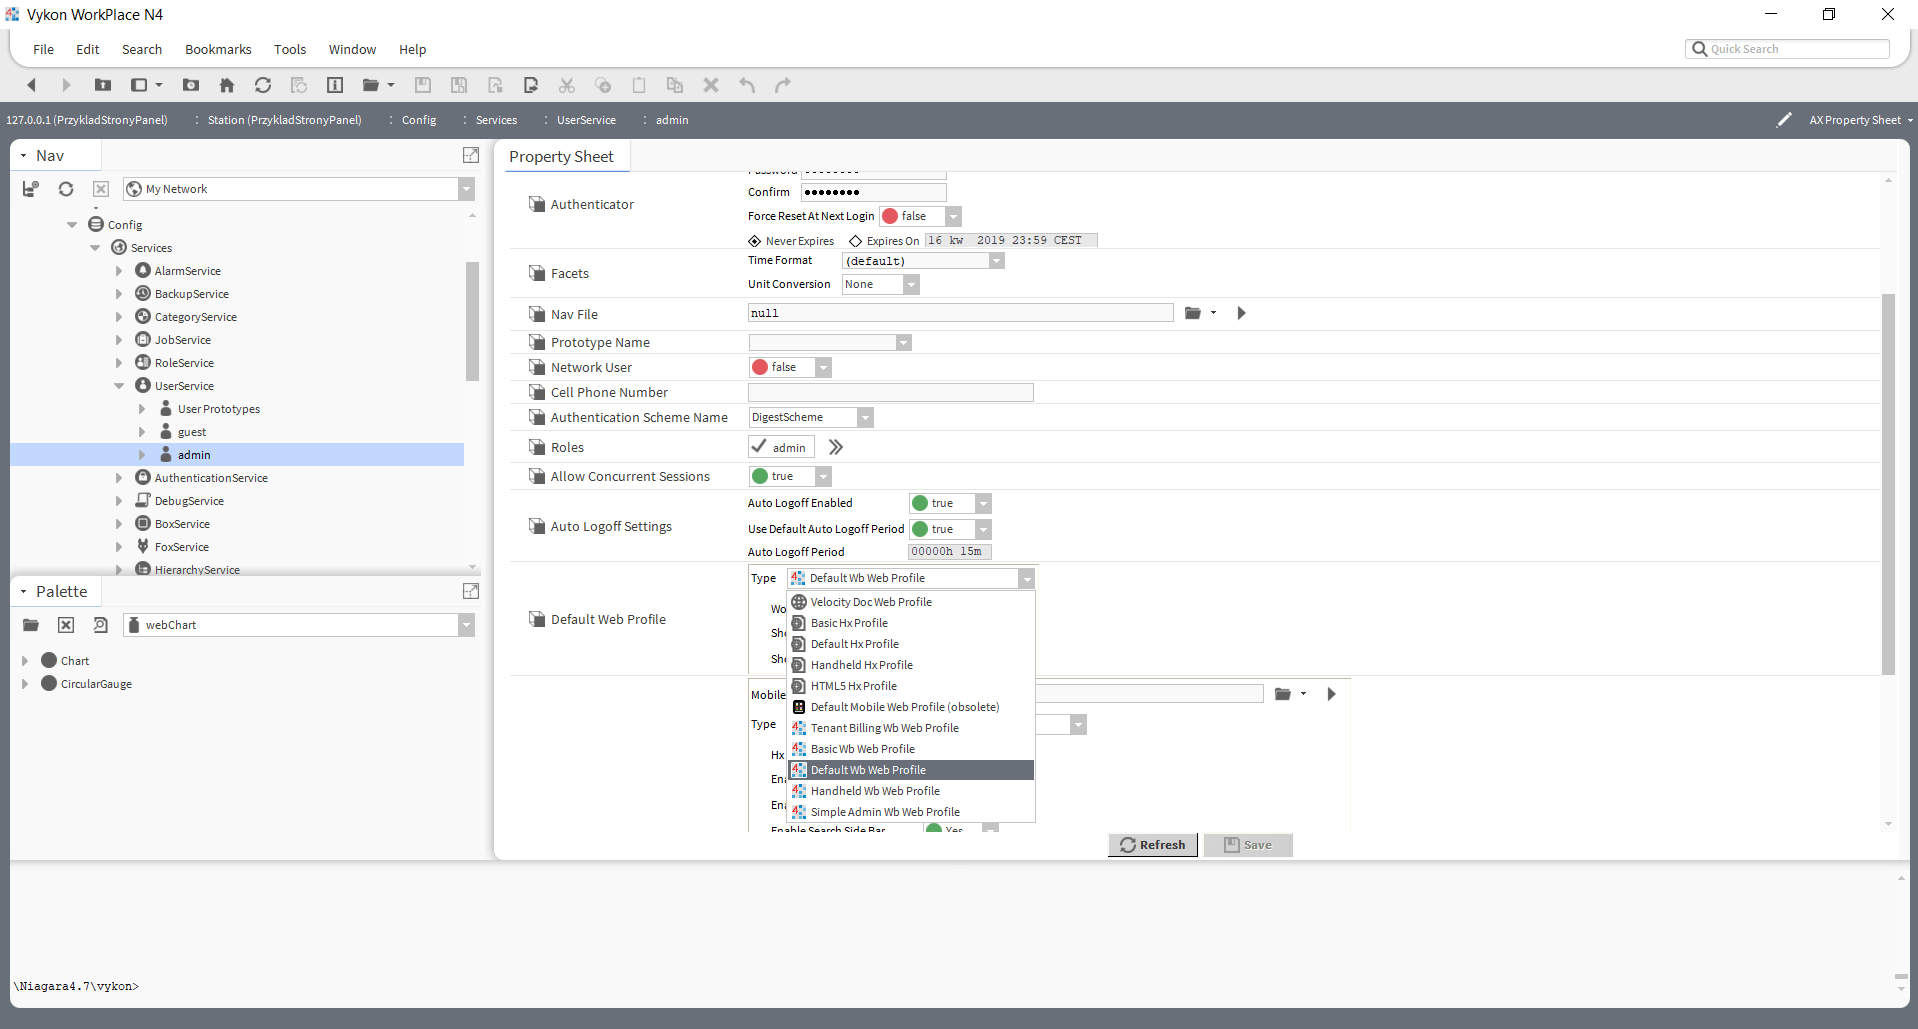Click the Home icon in toolbar
Image resolution: width=1918 pixels, height=1029 pixels.
click(227, 85)
